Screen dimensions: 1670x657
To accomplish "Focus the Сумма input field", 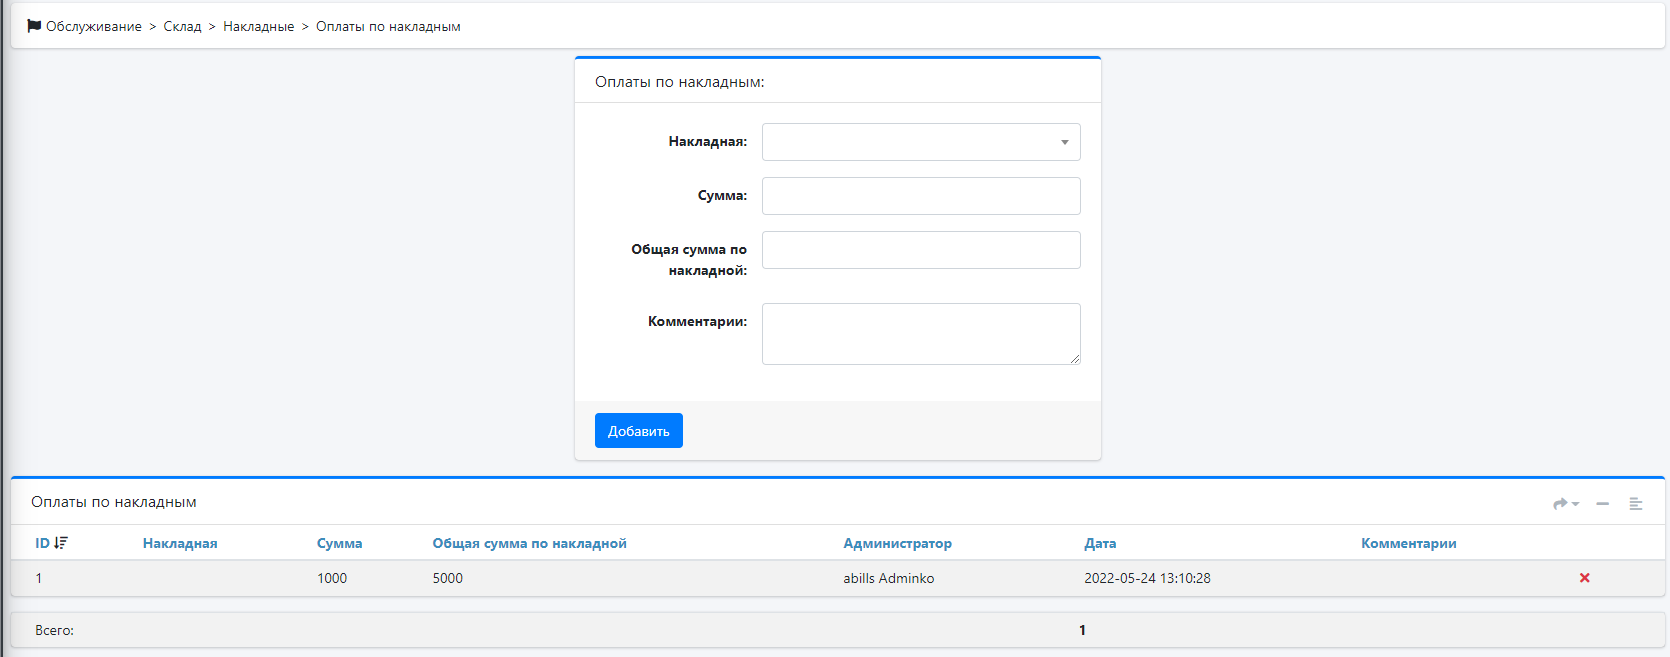I will point(920,196).
